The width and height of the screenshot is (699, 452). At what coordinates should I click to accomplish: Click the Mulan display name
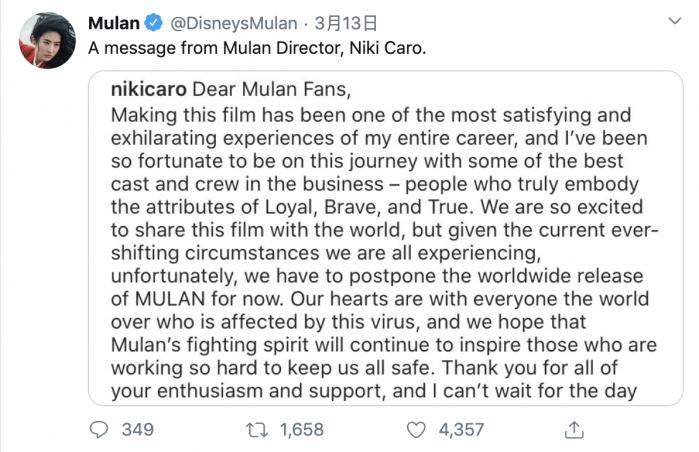(113, 23)
